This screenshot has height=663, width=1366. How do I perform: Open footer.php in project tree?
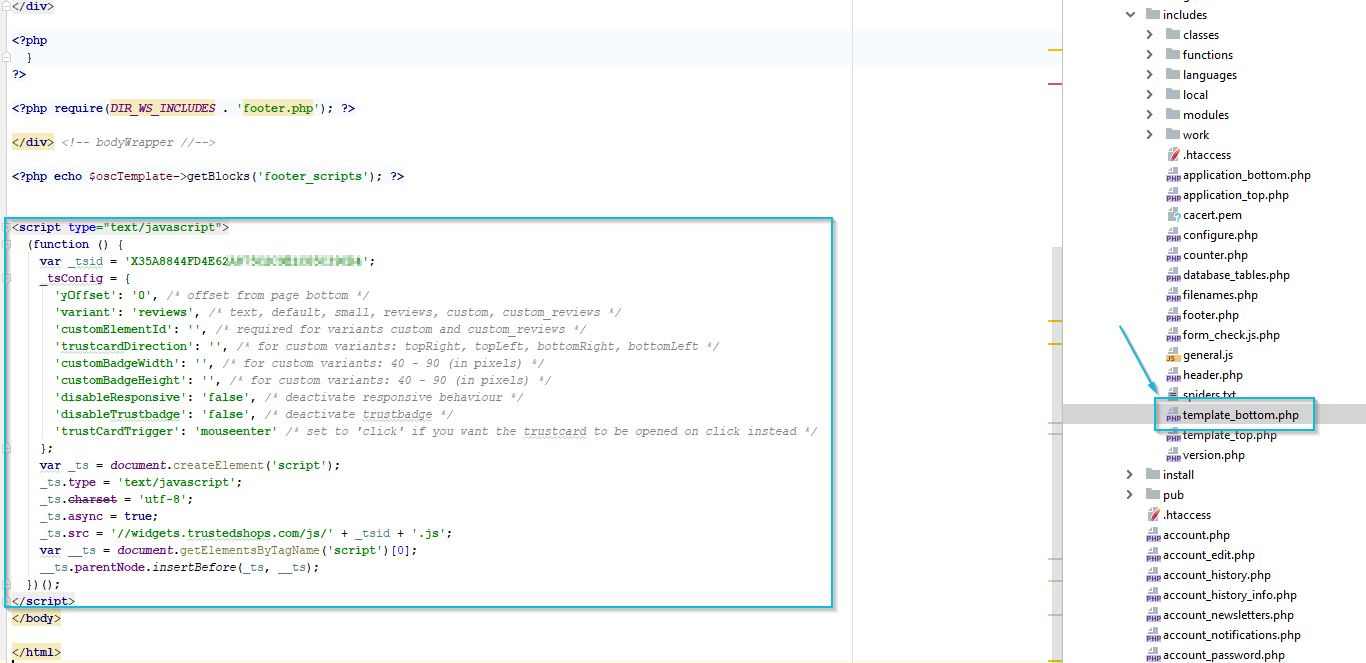(x=1211, y=315)
